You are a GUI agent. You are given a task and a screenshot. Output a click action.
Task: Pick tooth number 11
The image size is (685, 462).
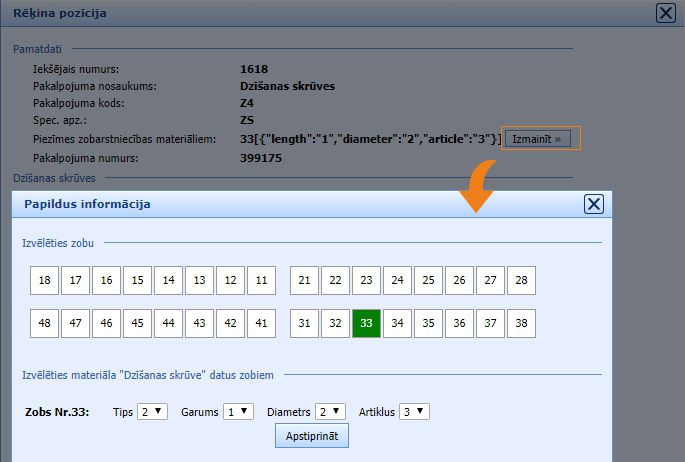[261, 281]
